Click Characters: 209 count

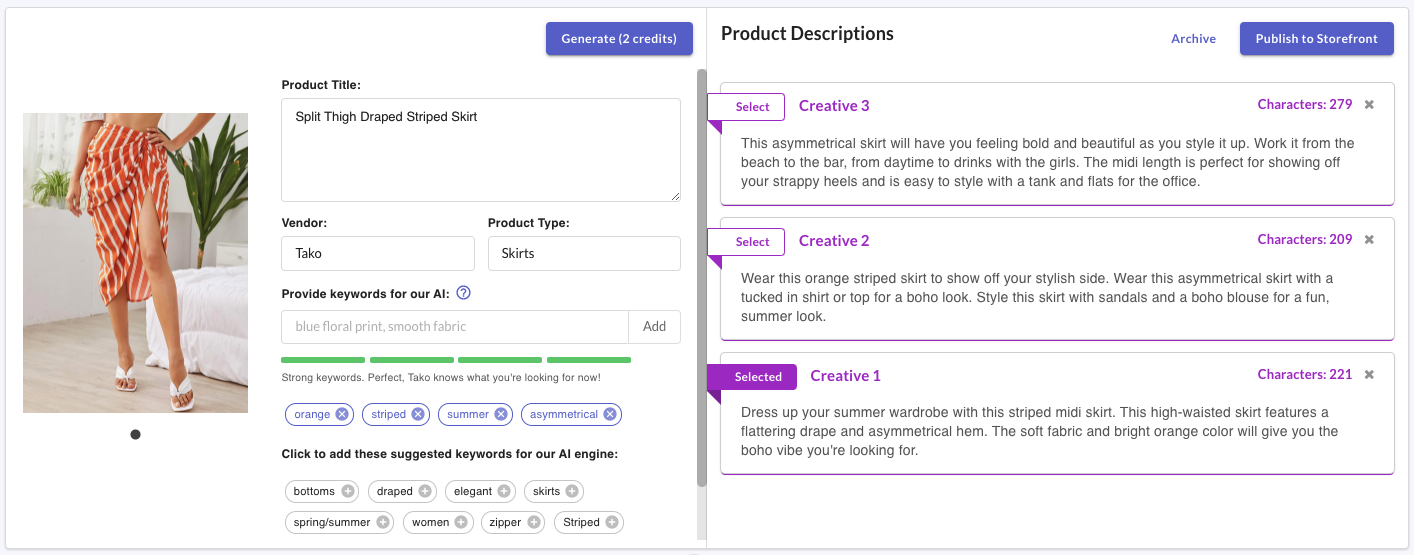[1305, 240]
